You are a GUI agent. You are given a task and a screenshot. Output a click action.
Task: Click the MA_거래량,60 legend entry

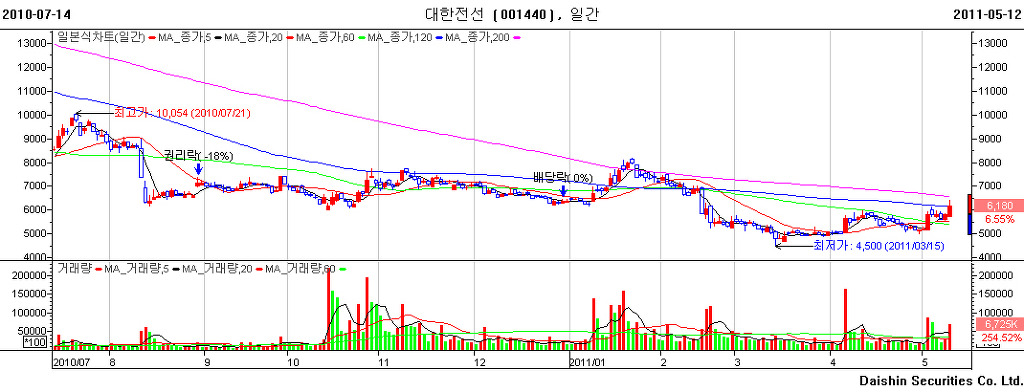(x=299, y=269)
